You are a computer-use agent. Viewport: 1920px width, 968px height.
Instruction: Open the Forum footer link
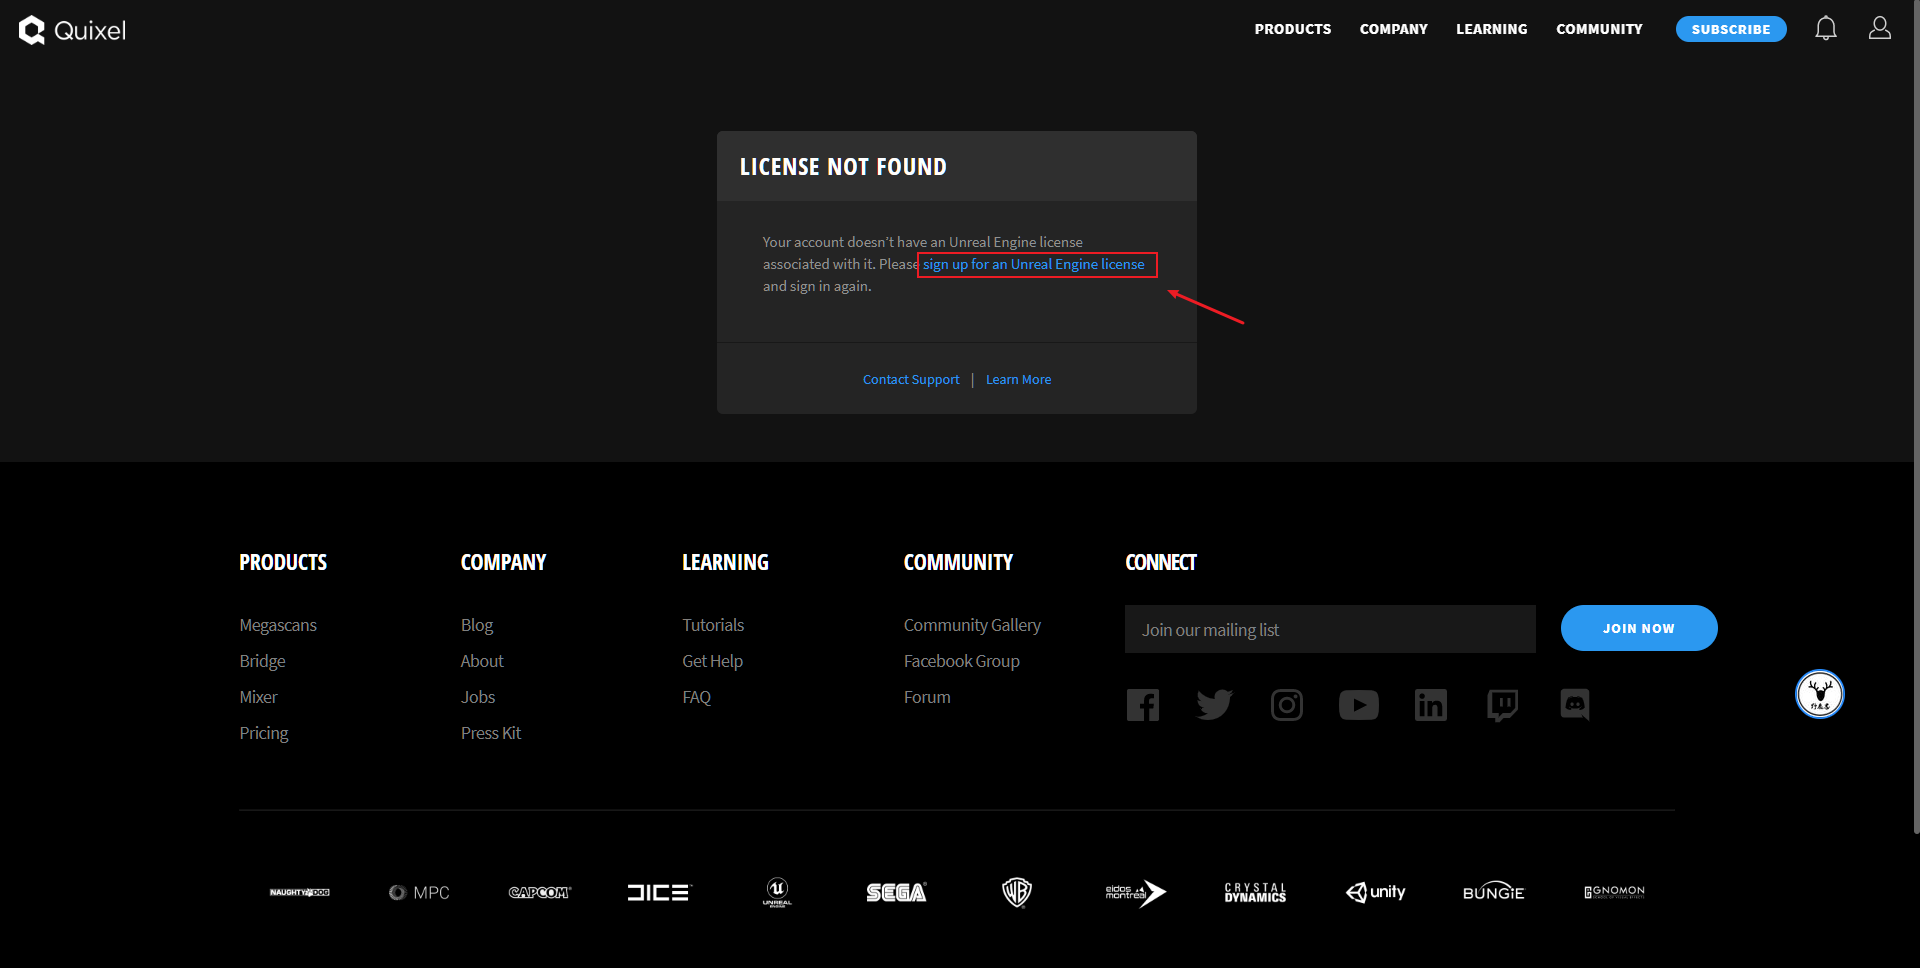point(927,697)
